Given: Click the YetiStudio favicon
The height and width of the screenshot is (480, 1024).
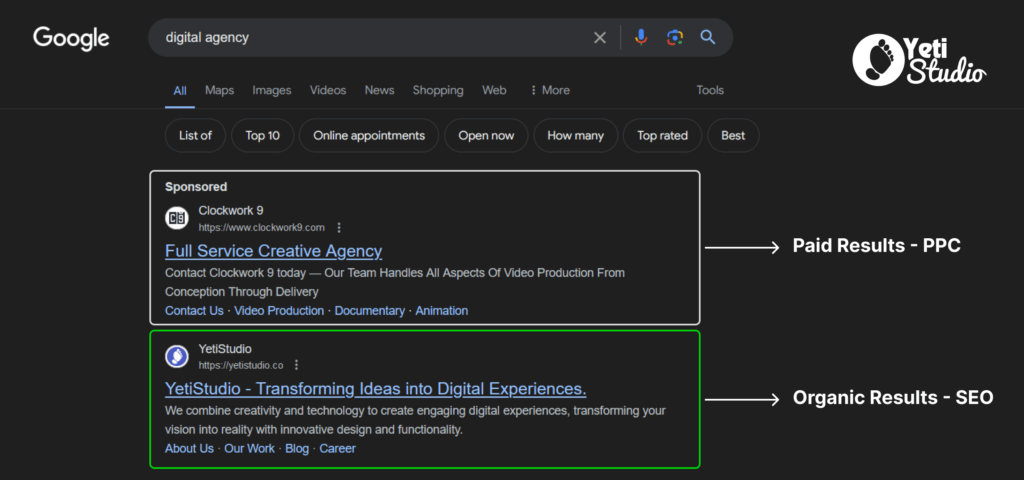Looking at the screenshot, I should pyautogui.click(x=177, y=356).
